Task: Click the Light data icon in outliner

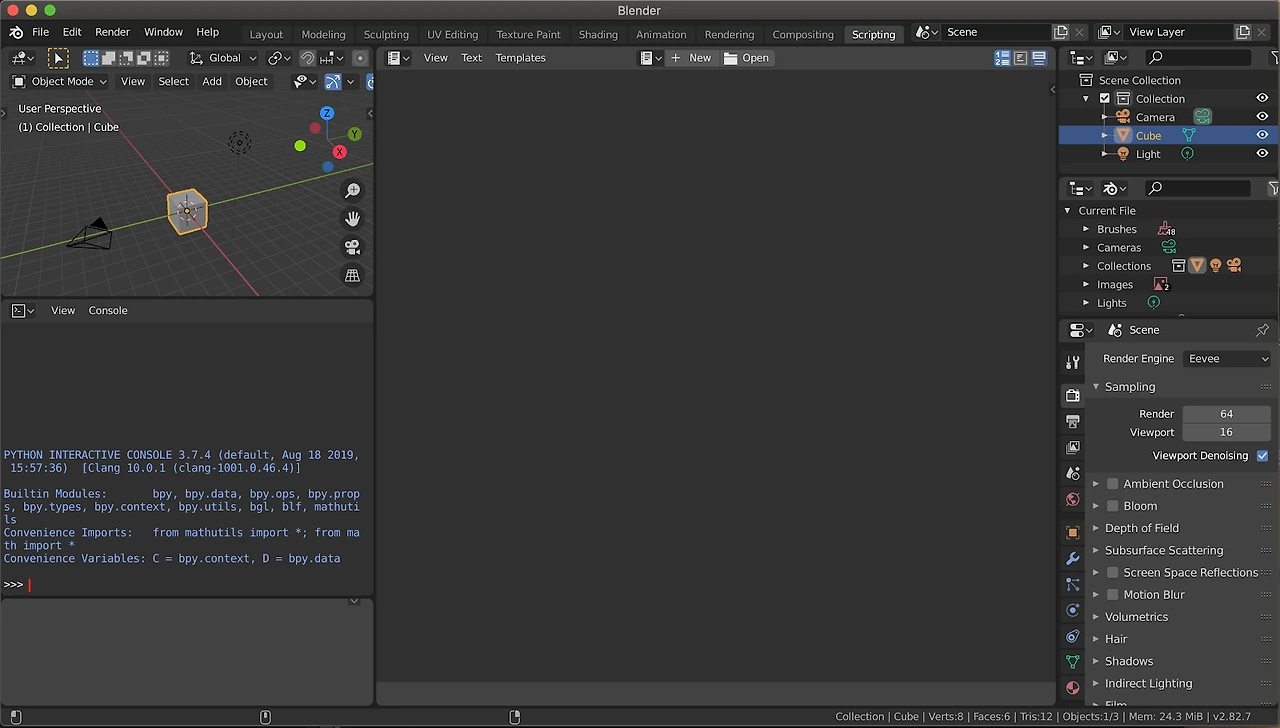Action: pos(1187,154)
